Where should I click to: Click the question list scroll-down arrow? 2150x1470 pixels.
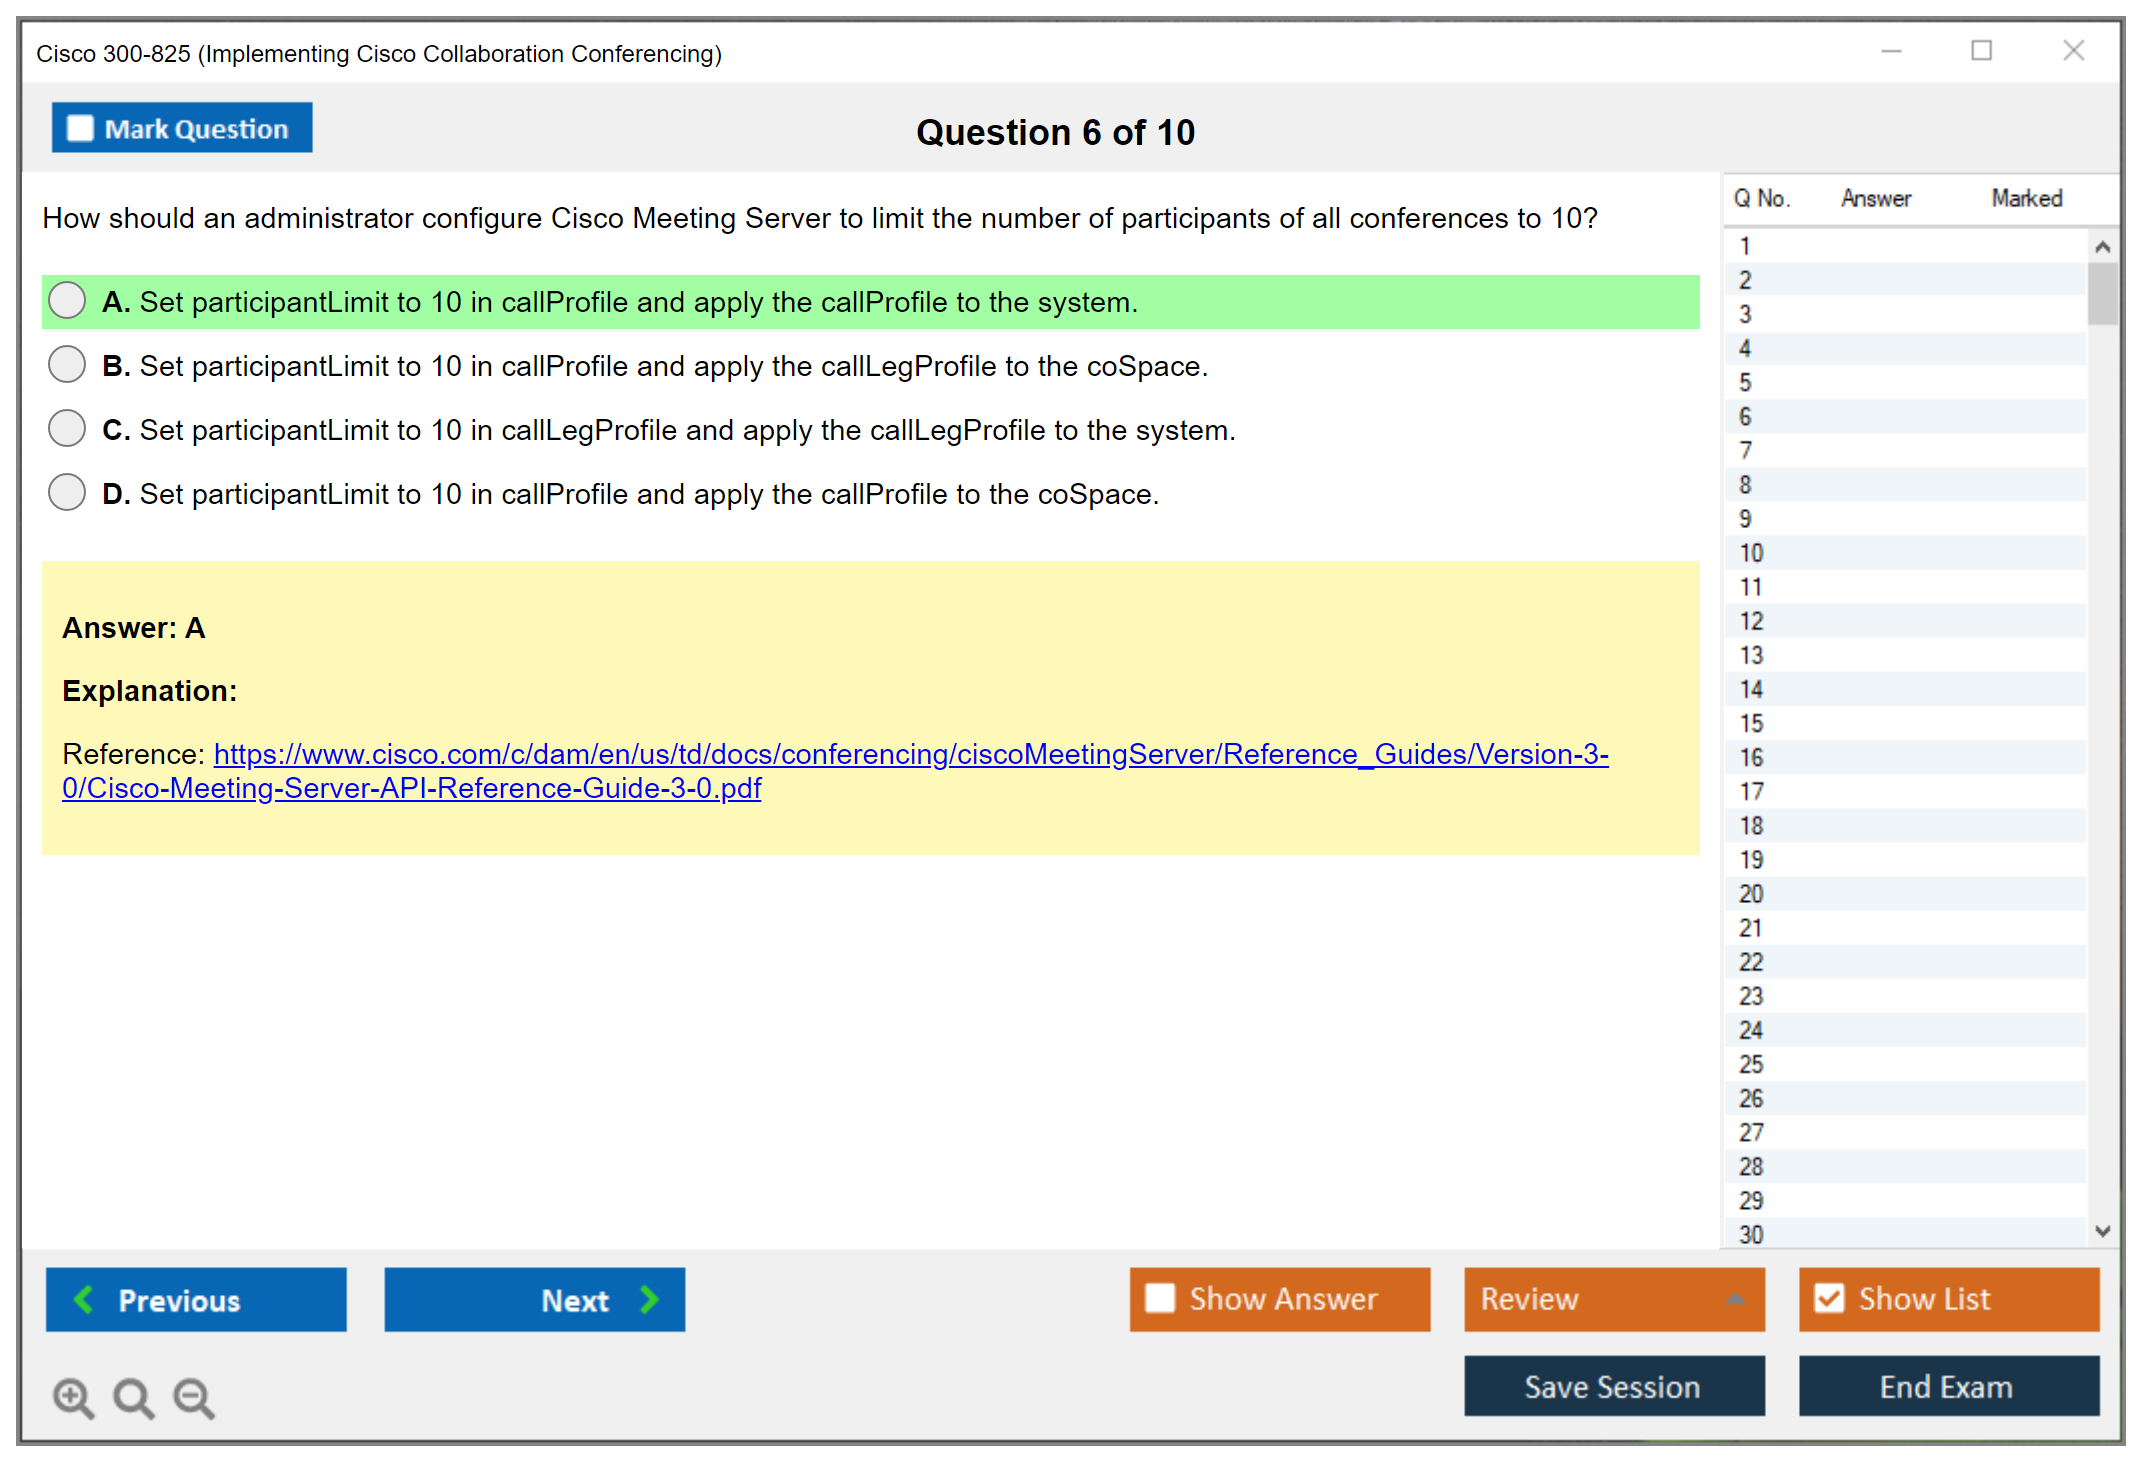pos(2102,1231)
